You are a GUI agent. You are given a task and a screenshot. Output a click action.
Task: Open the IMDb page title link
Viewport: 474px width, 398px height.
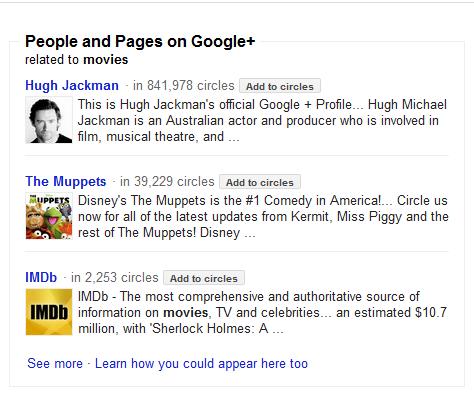(x=41, y=278)
